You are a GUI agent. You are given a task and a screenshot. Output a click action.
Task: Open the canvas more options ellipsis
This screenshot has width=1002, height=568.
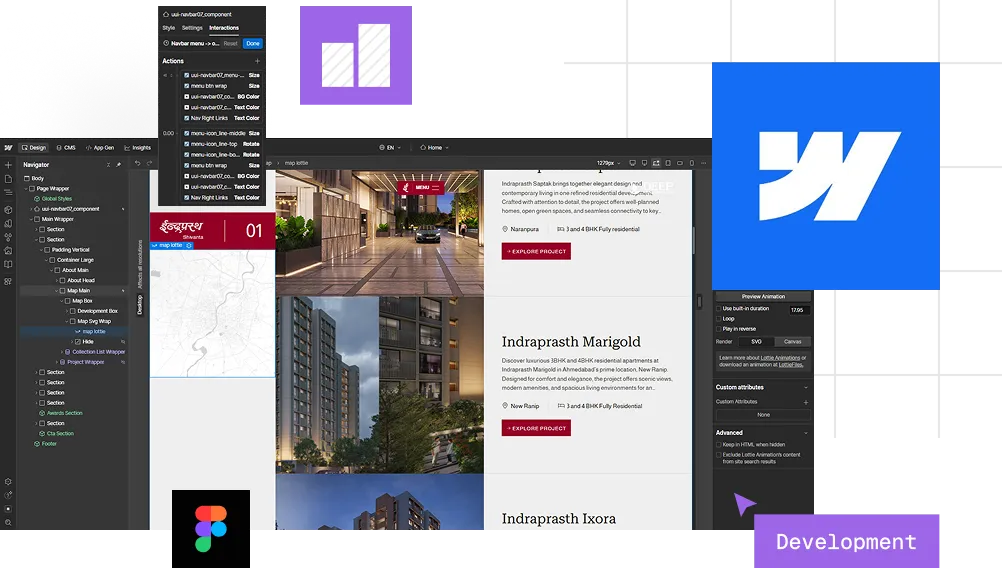pyautogui.click(x=704, y=163)
